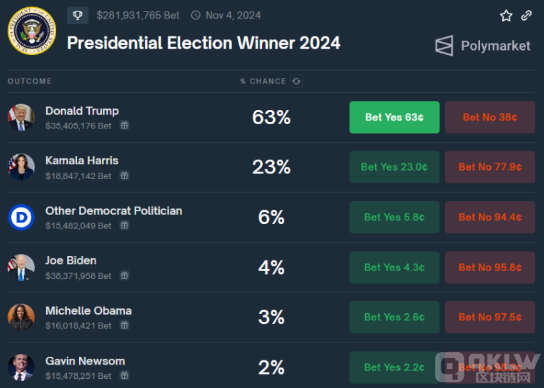The height and width of the screenshot is (388, 544).
Task: Select Bet No 38¢ for Donald Trump
Action: coord(490,117)
